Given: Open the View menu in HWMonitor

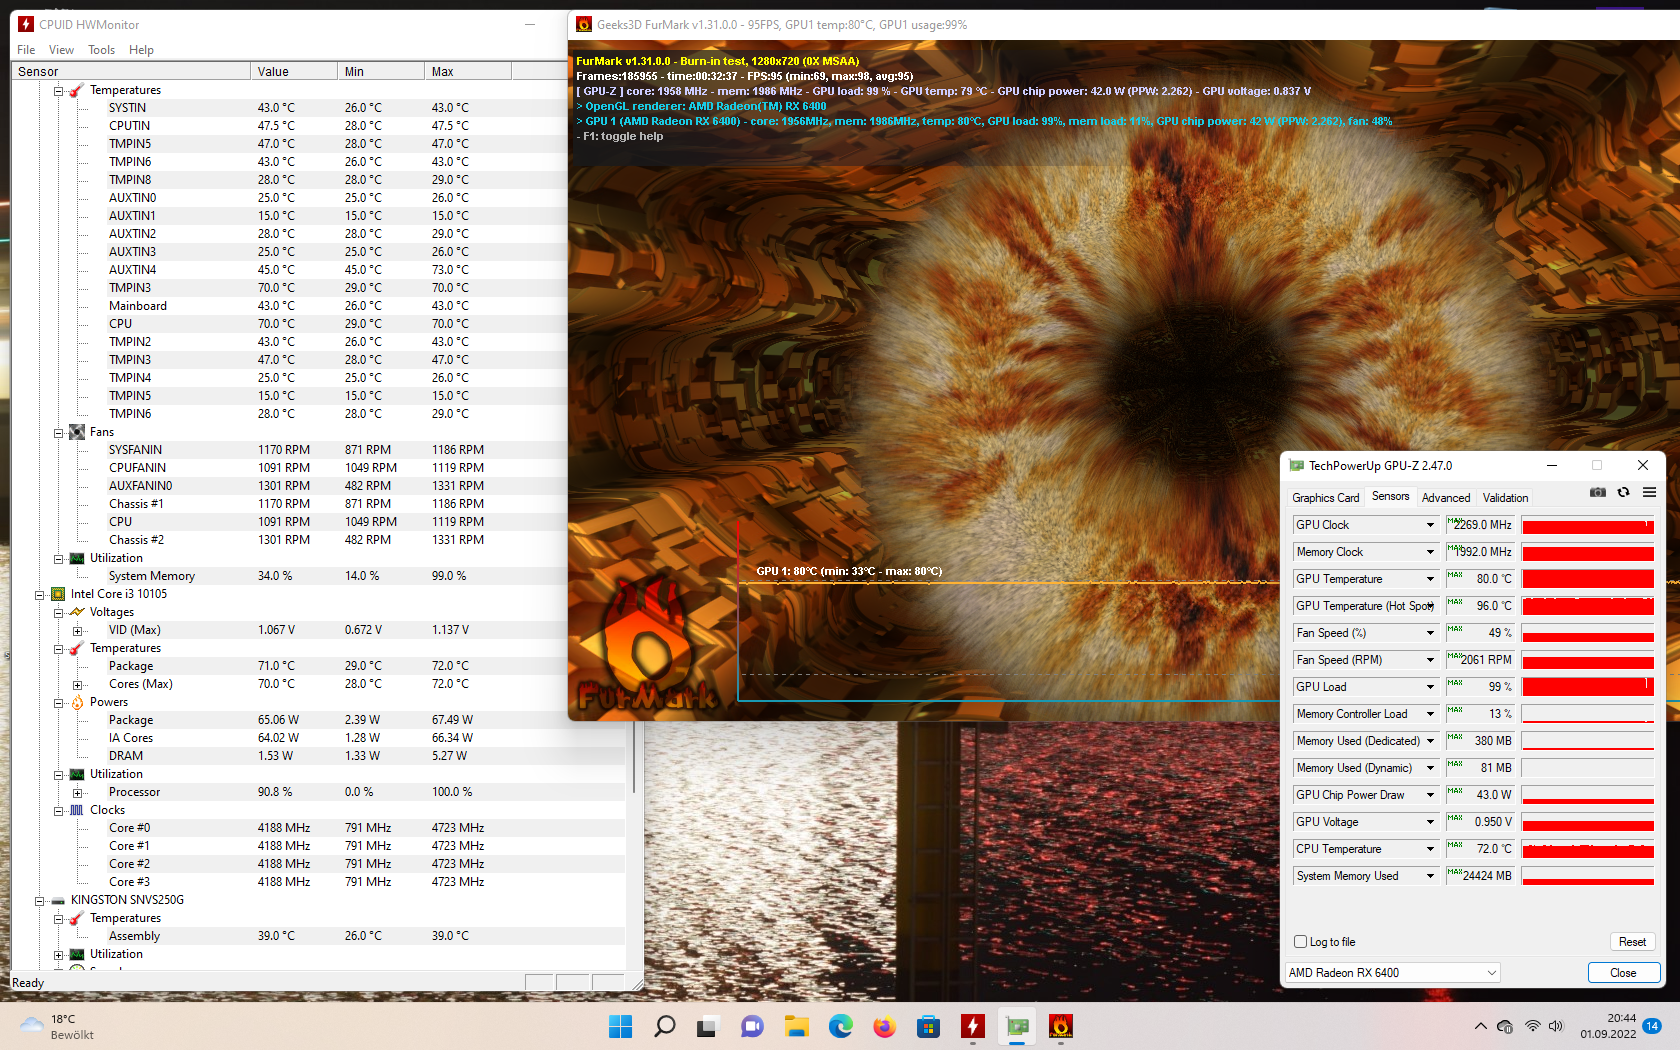Looking at the screenshot, I should pos(61,50).
